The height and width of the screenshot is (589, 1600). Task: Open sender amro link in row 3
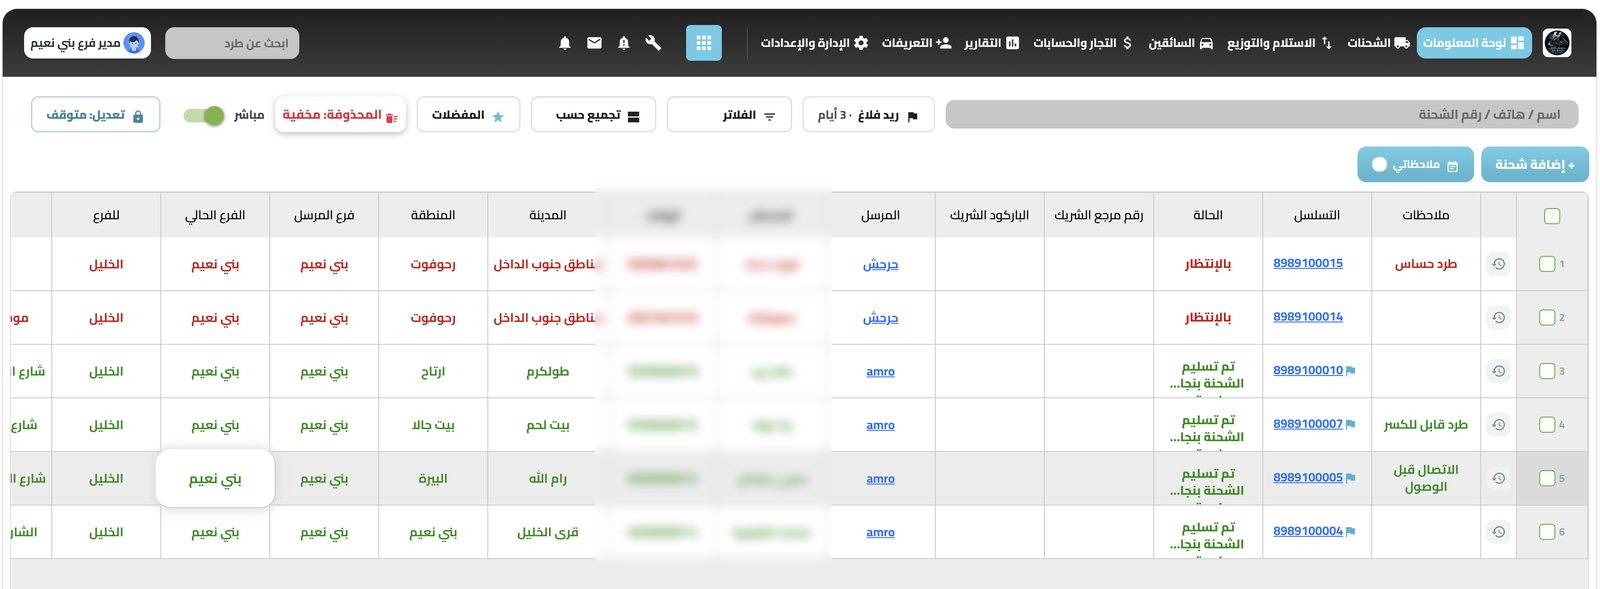881,372
